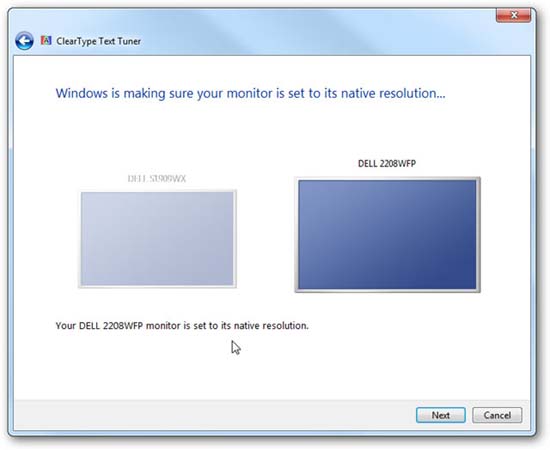Screen dimensions: 550x450
Task: Click the pale screen inside DELL S1909WX preview
Action: coord(157,239)
